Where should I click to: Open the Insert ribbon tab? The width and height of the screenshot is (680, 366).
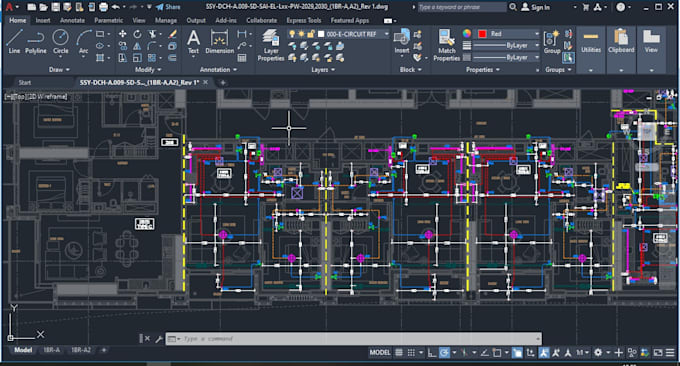42,20
